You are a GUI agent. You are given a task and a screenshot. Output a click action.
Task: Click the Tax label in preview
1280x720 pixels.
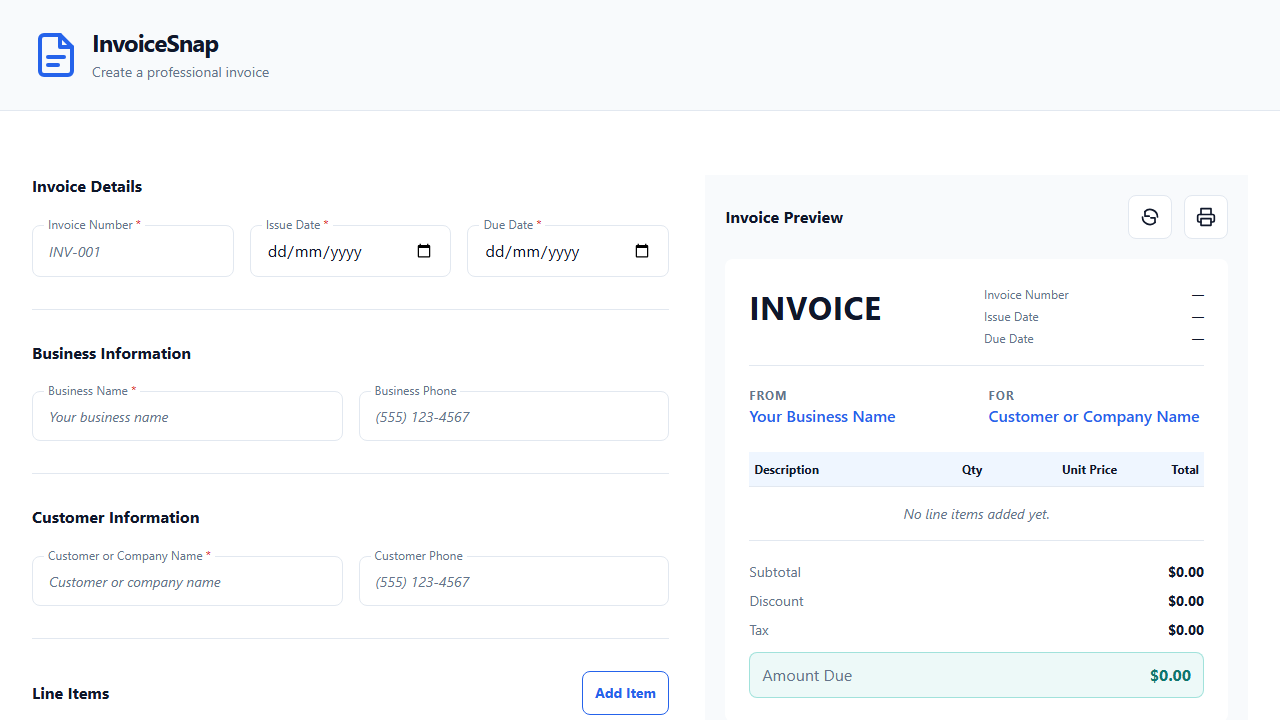click(x=759, y=631)
